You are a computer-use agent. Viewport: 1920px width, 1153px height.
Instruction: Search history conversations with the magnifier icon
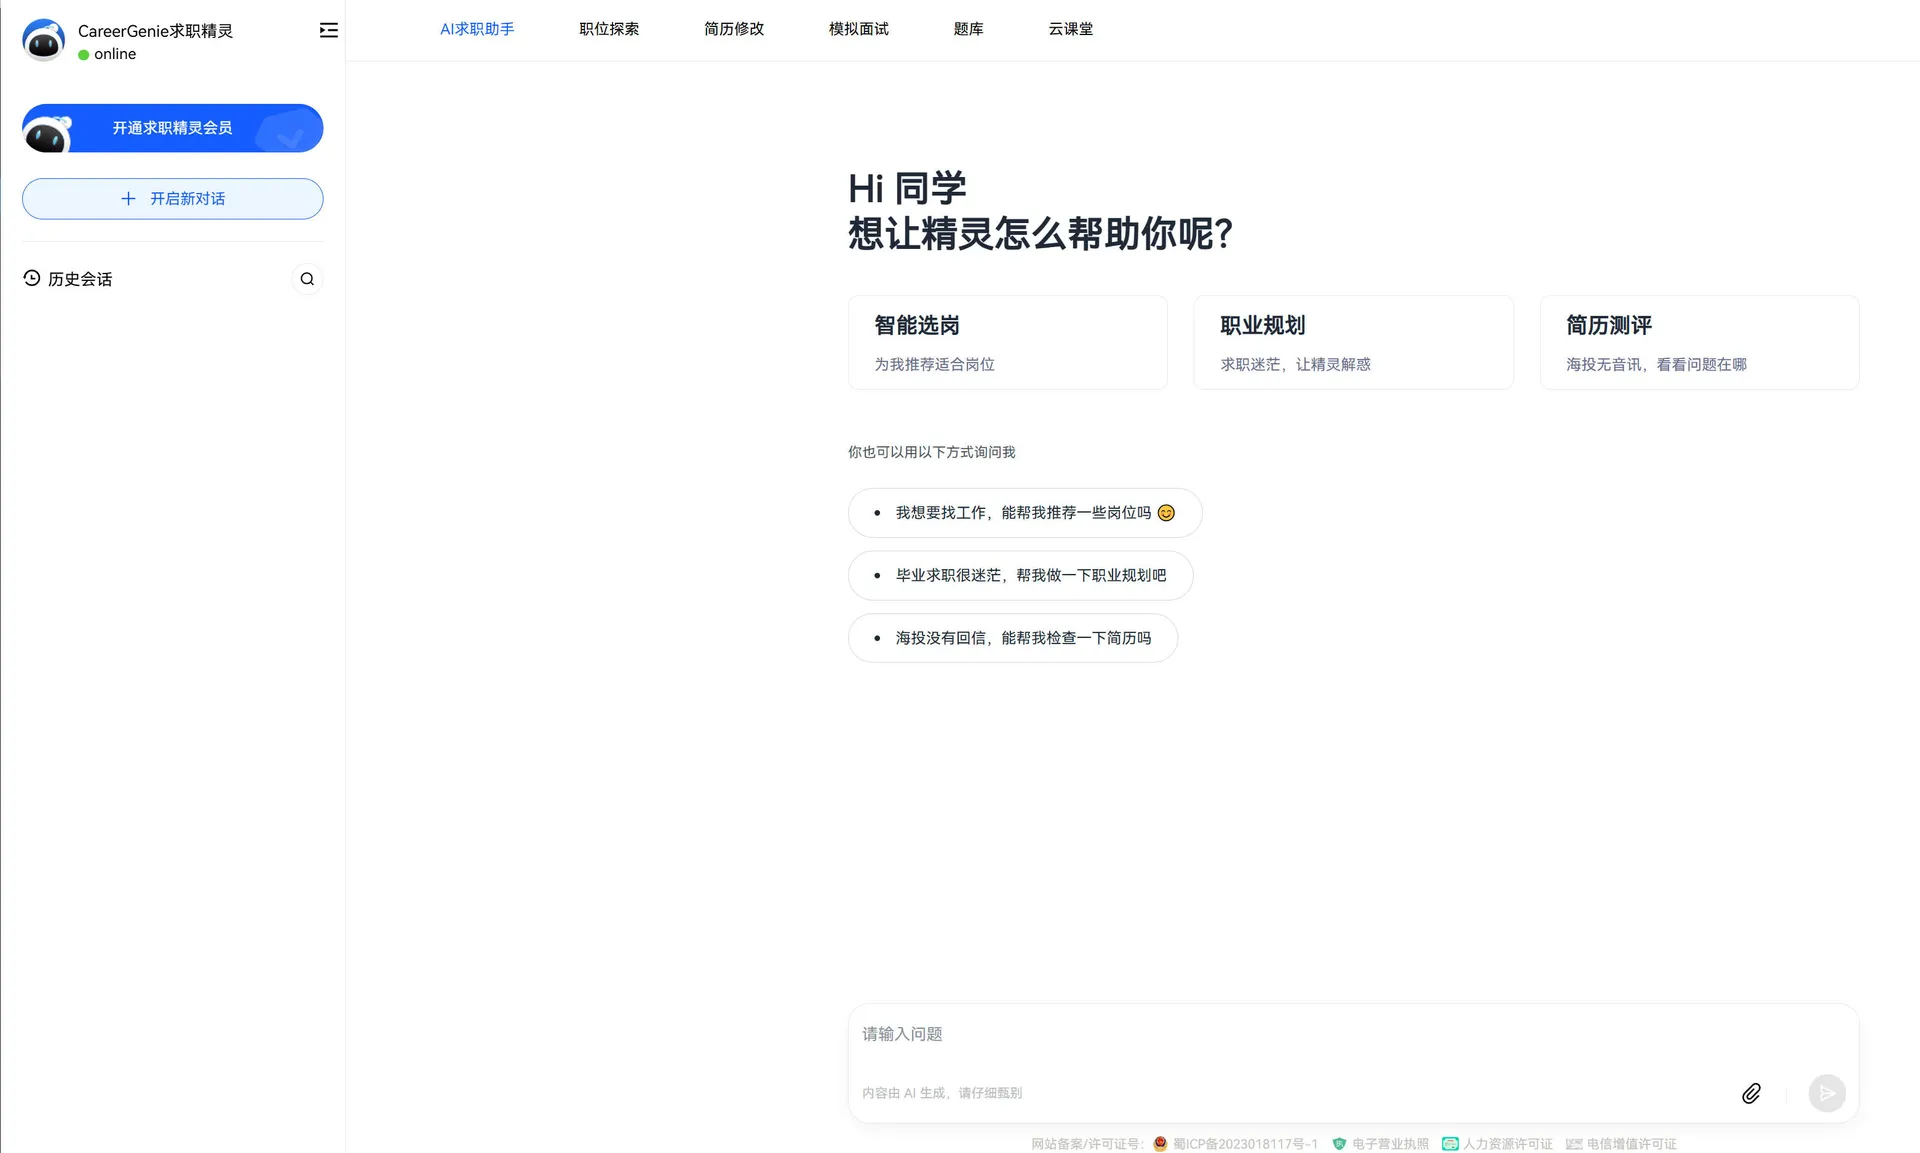point(307,279)
